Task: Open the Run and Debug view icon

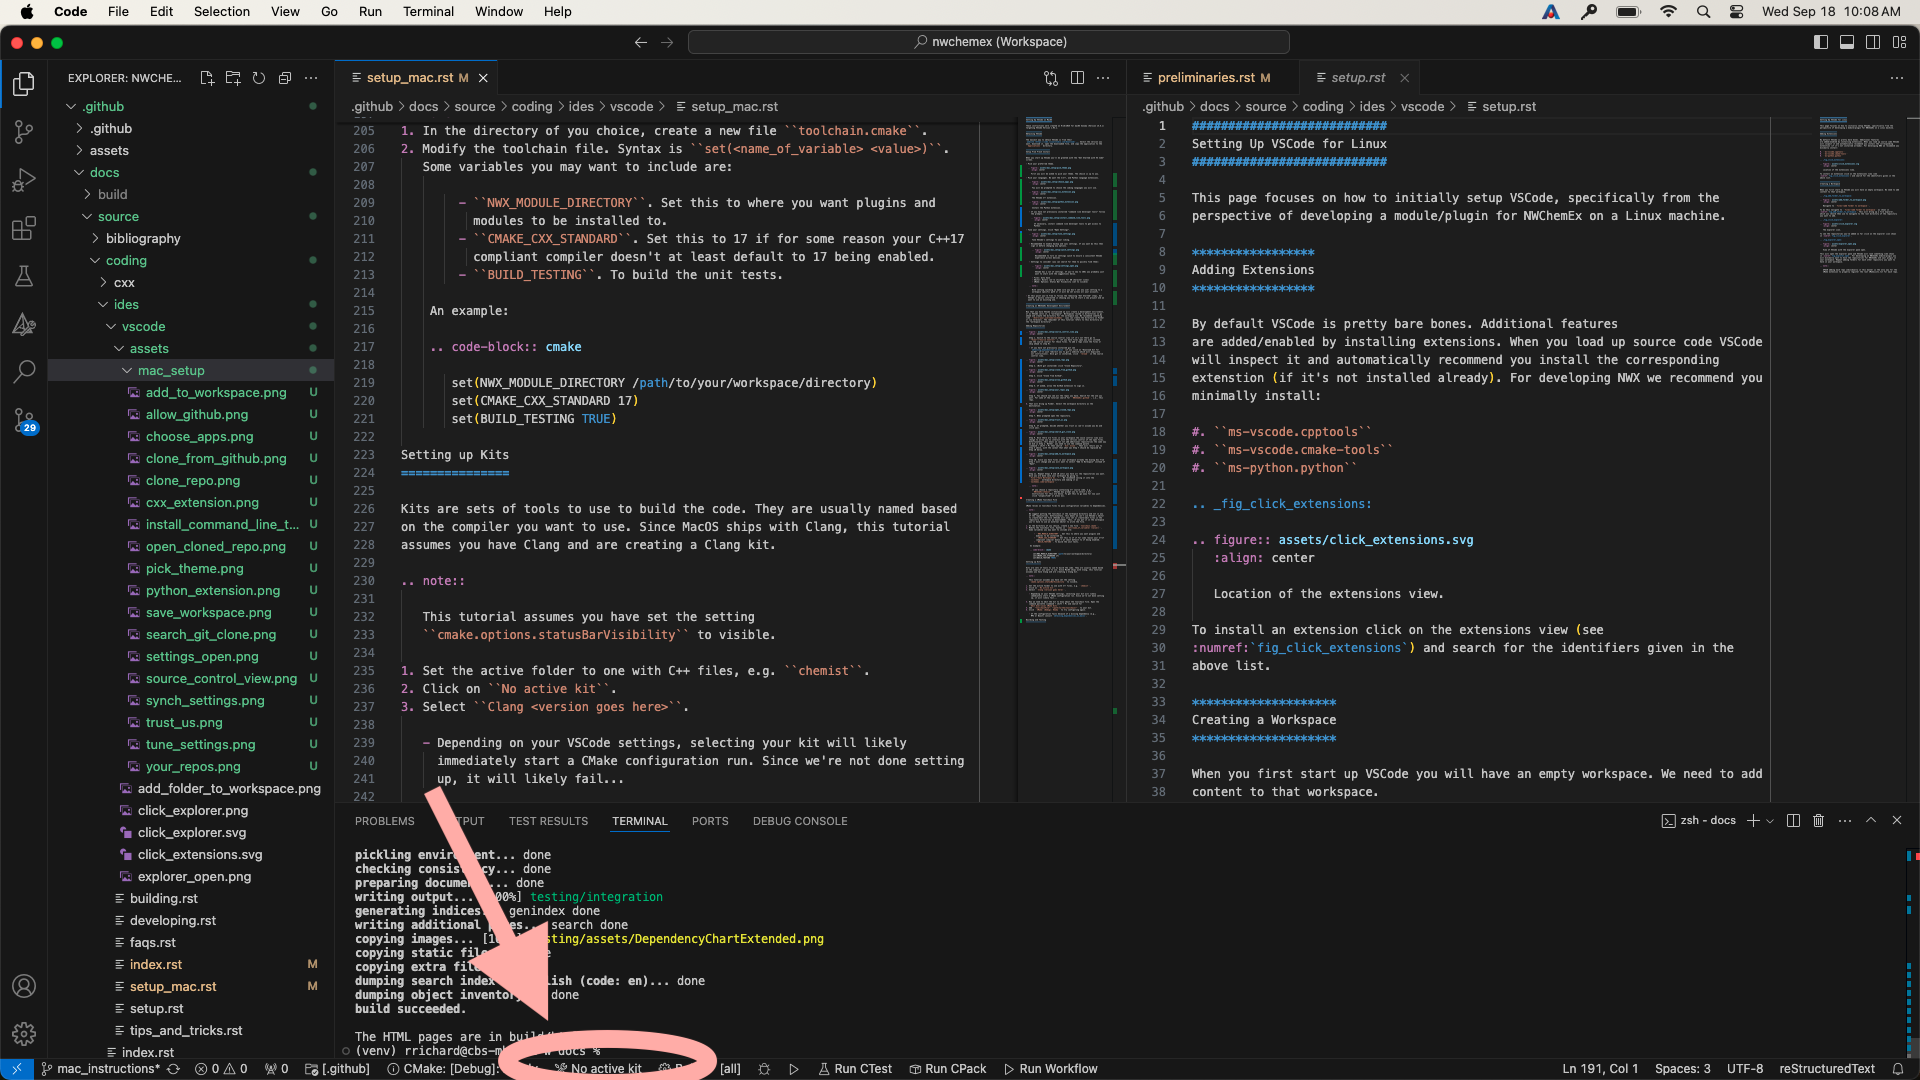Action: click(24, 180)
